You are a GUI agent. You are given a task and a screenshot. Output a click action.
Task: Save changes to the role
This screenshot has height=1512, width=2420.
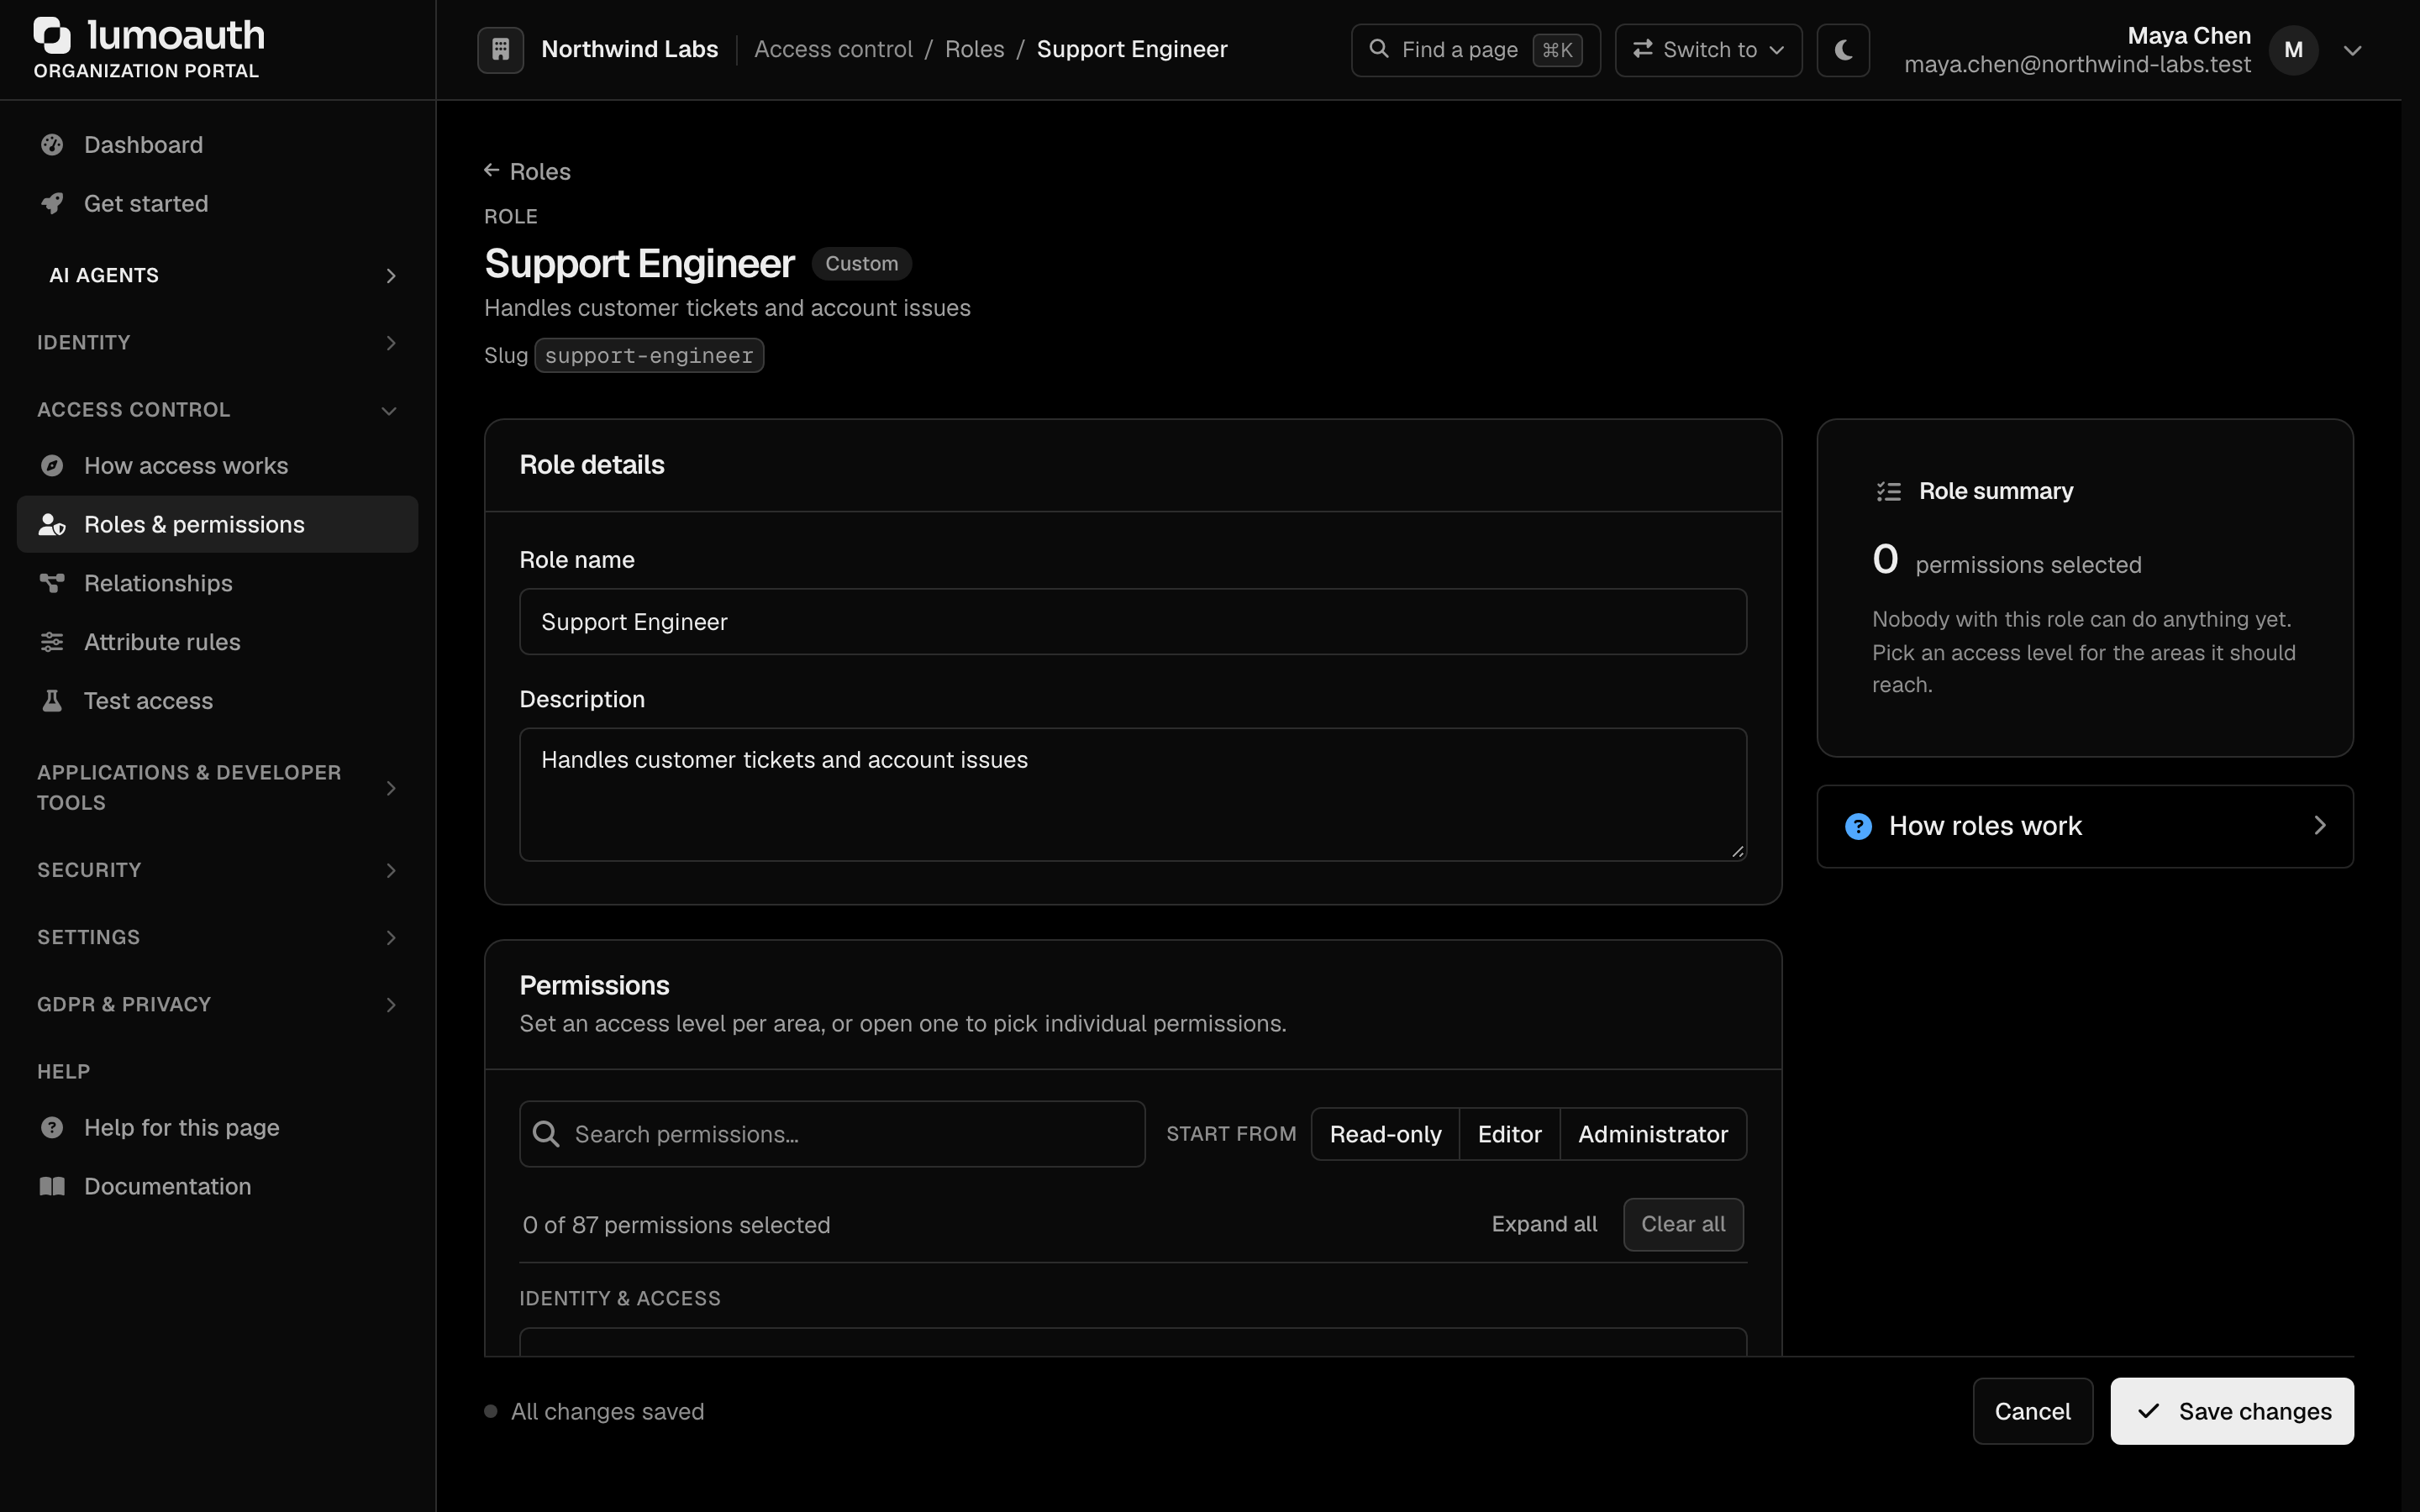pyautogui.click(x=2232, y=1411)
